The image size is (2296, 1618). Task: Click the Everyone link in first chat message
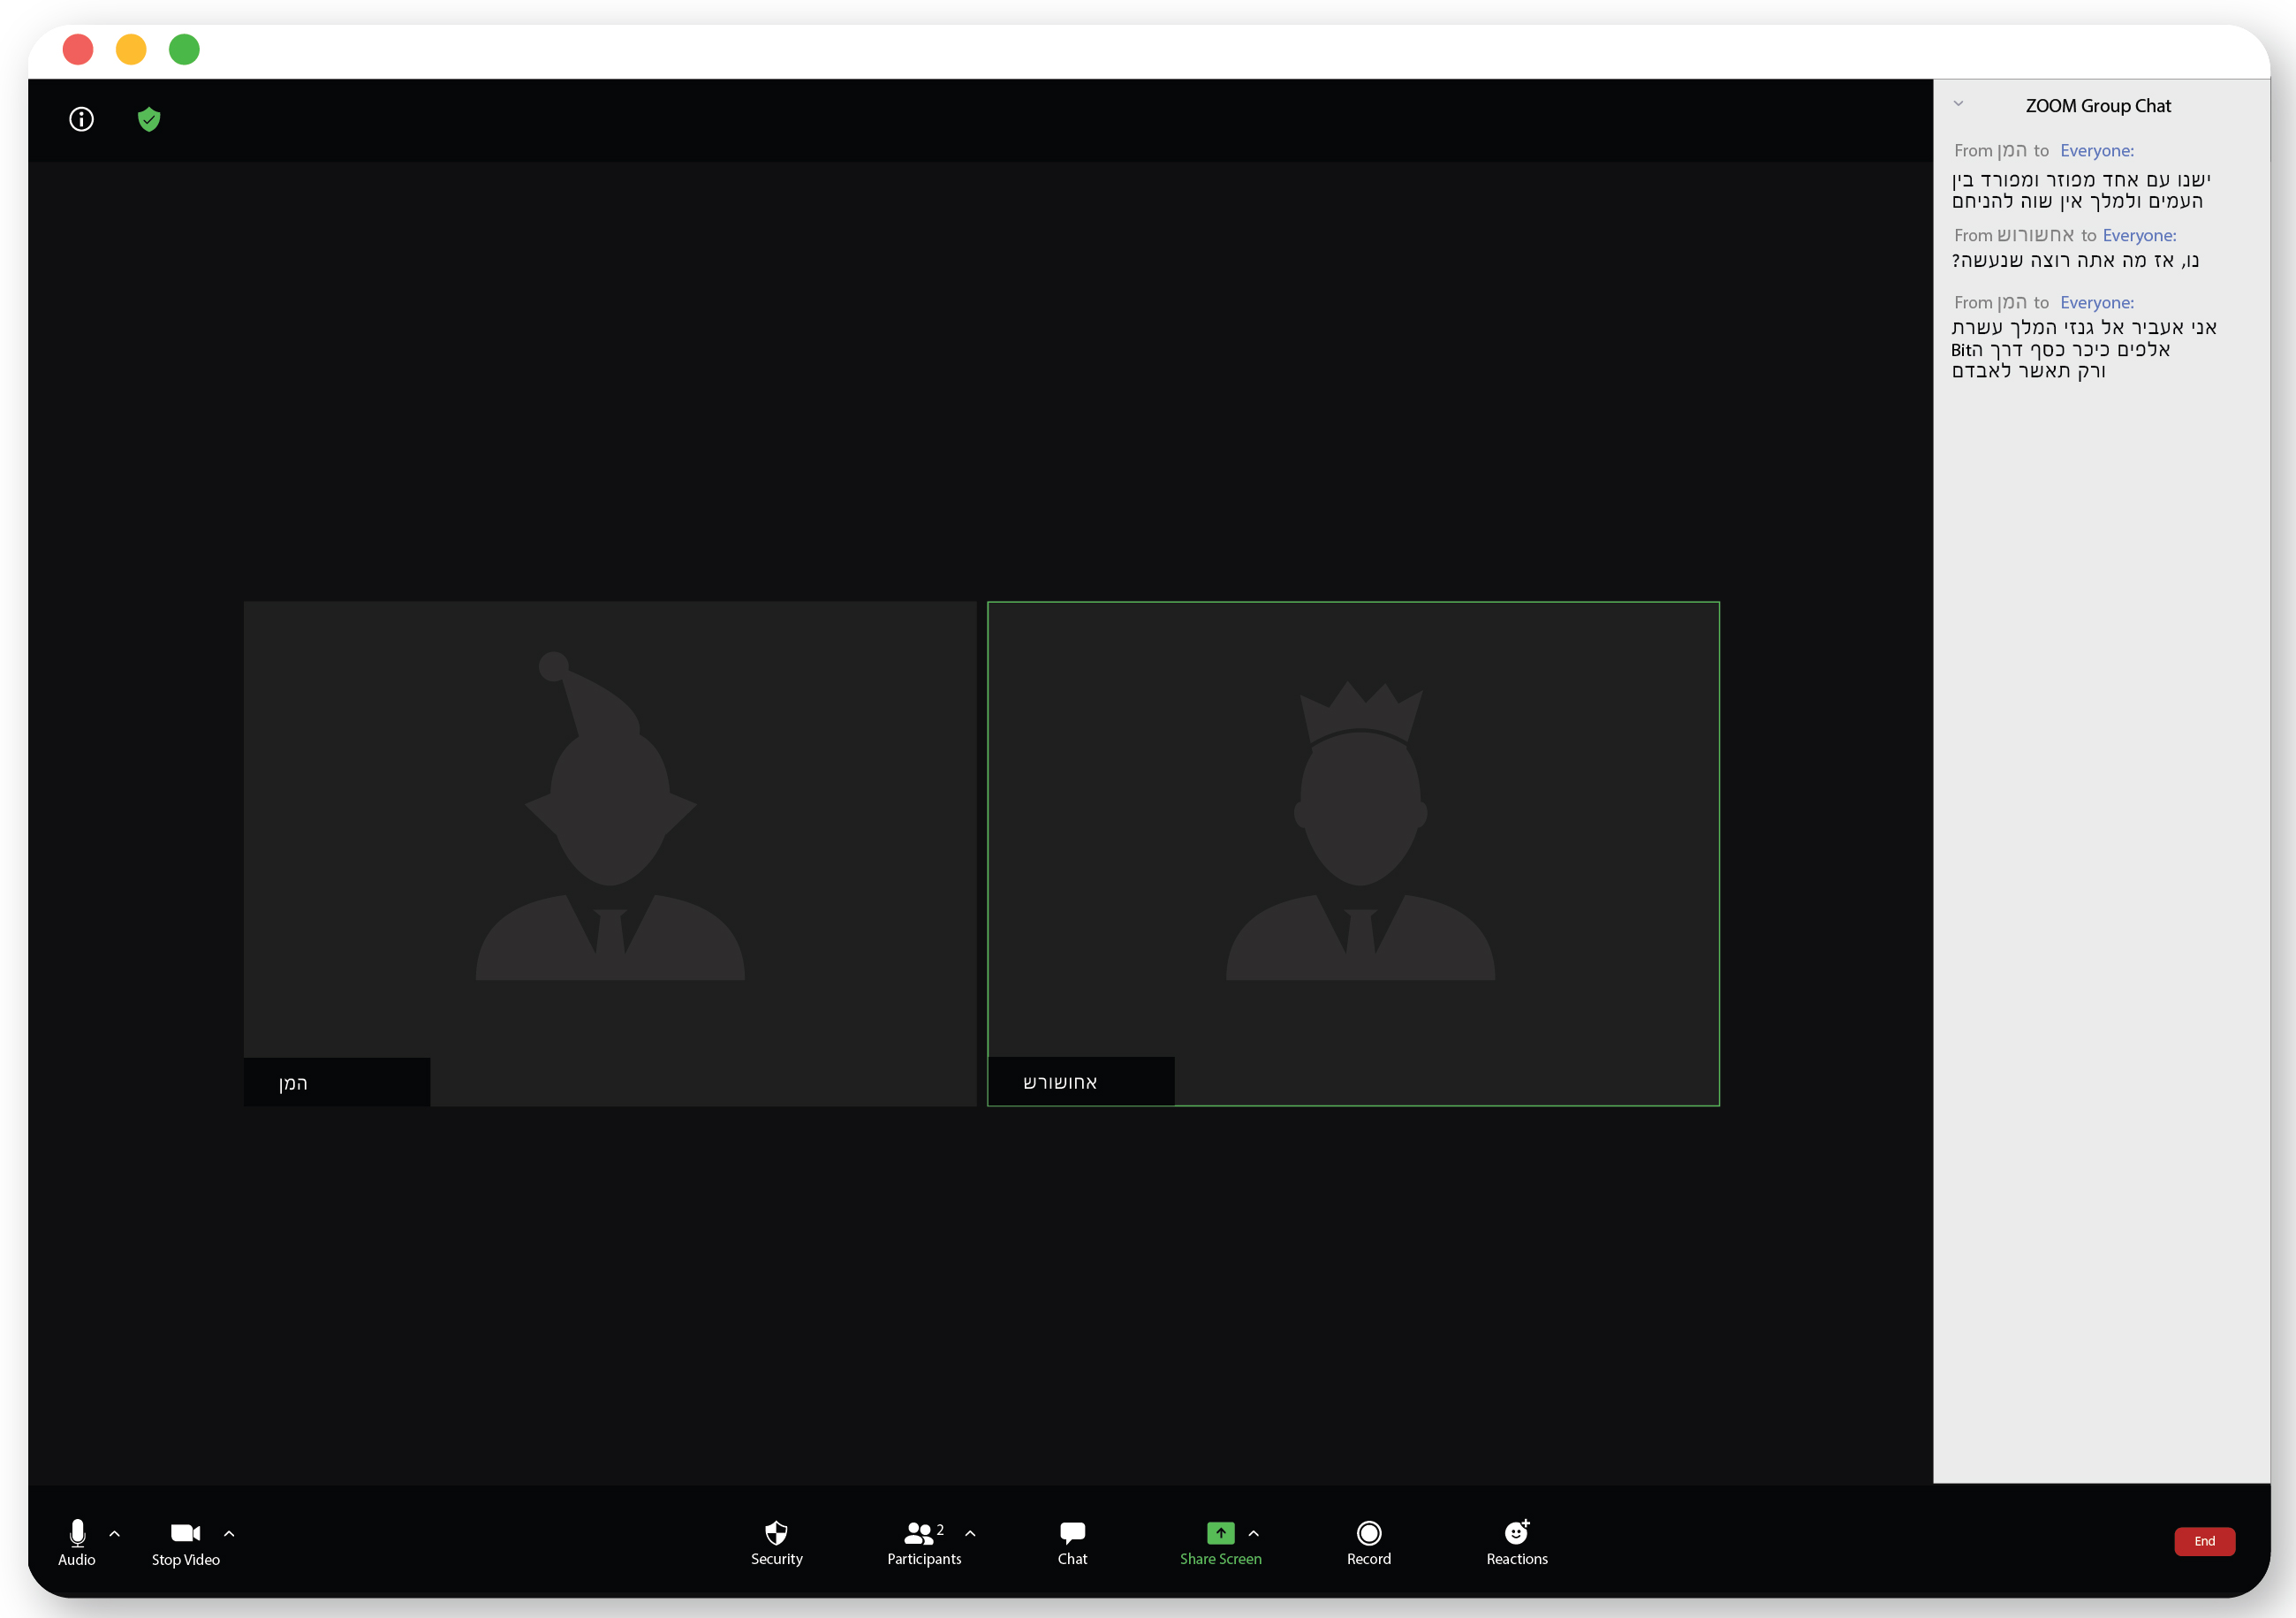[2096, 151]
